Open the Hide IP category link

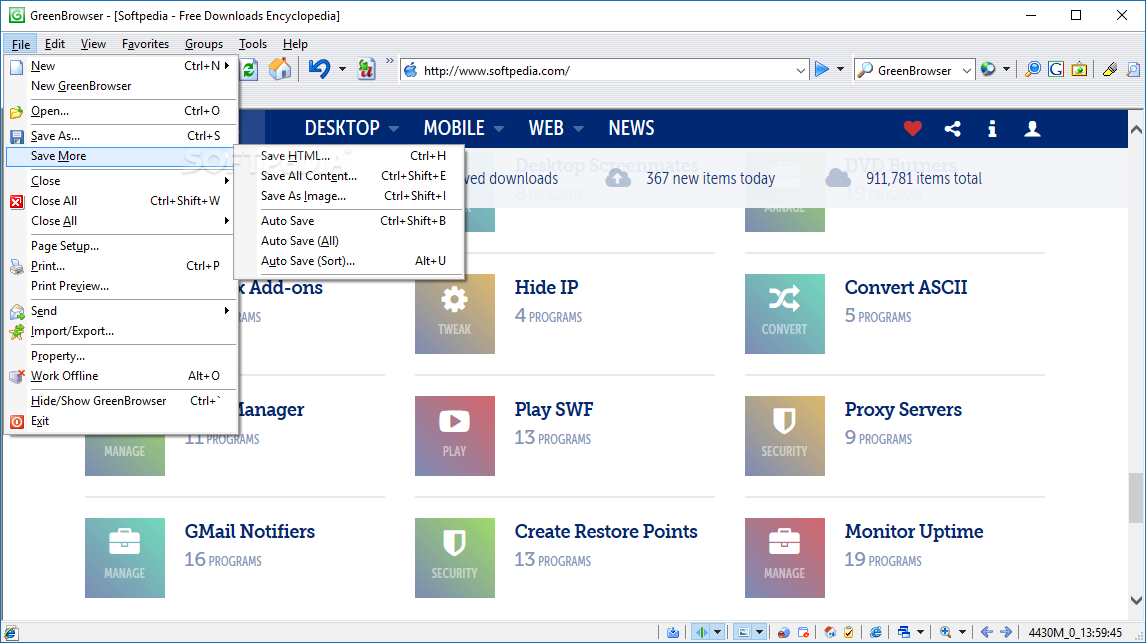point(546,287)
